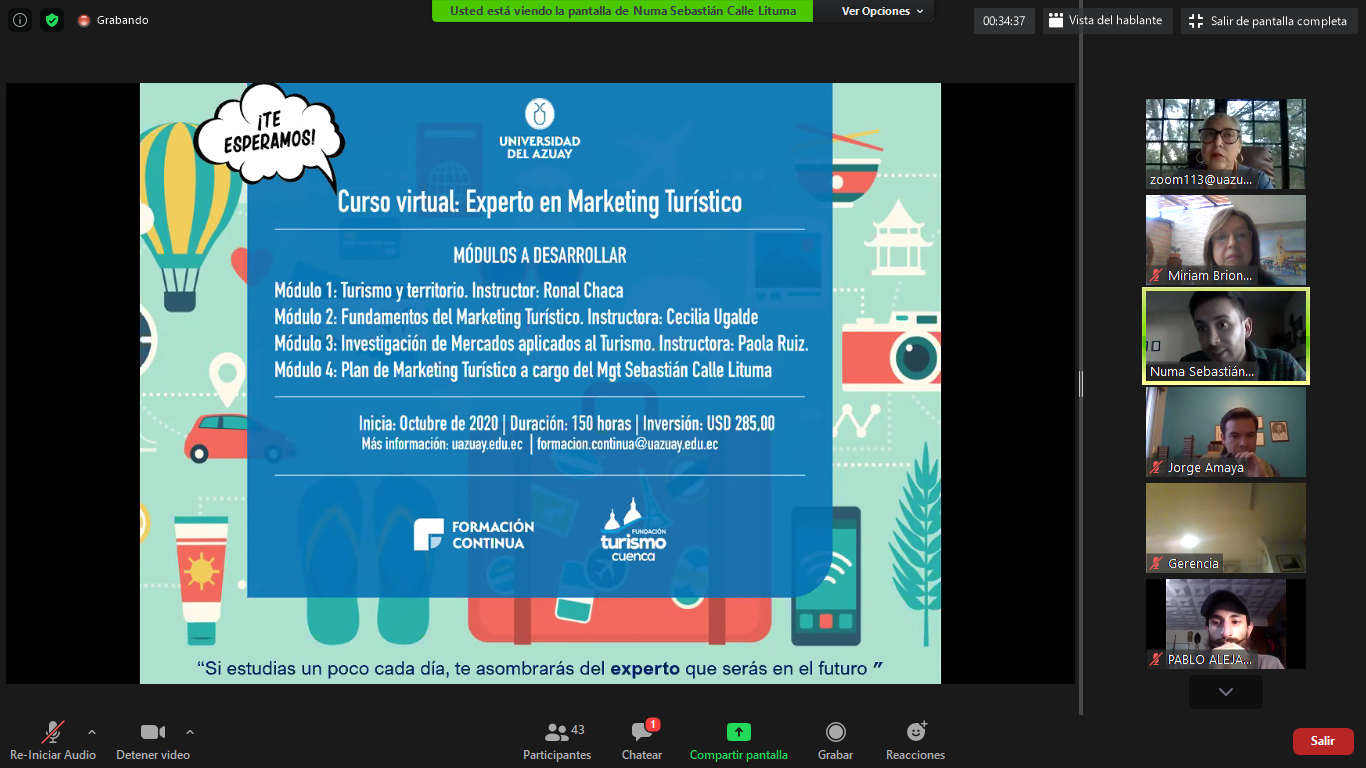1366x768 pixels.
Task: Click Salir de pantalla completa
Action: 1268,21
